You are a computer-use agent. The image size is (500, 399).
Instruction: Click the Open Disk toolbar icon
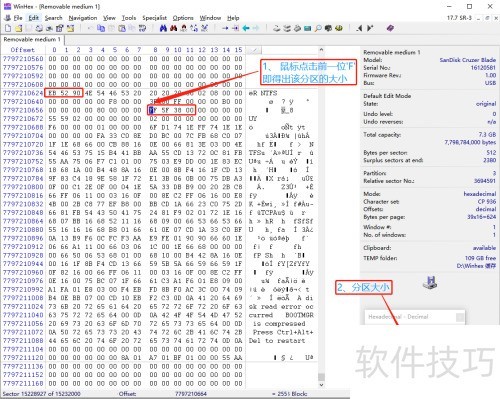tap(276, 29)
